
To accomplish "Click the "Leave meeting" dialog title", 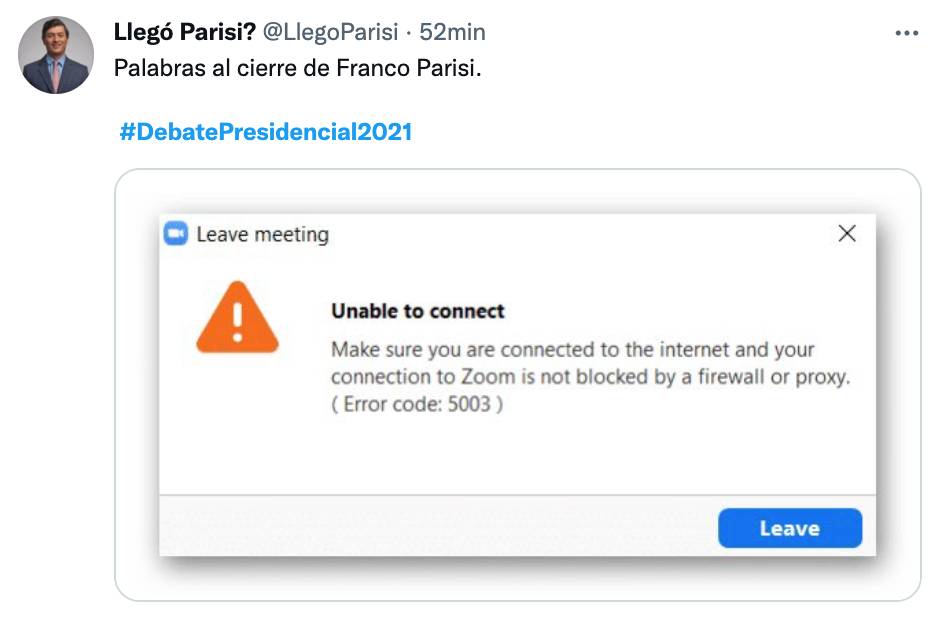I will pos(262,235).
